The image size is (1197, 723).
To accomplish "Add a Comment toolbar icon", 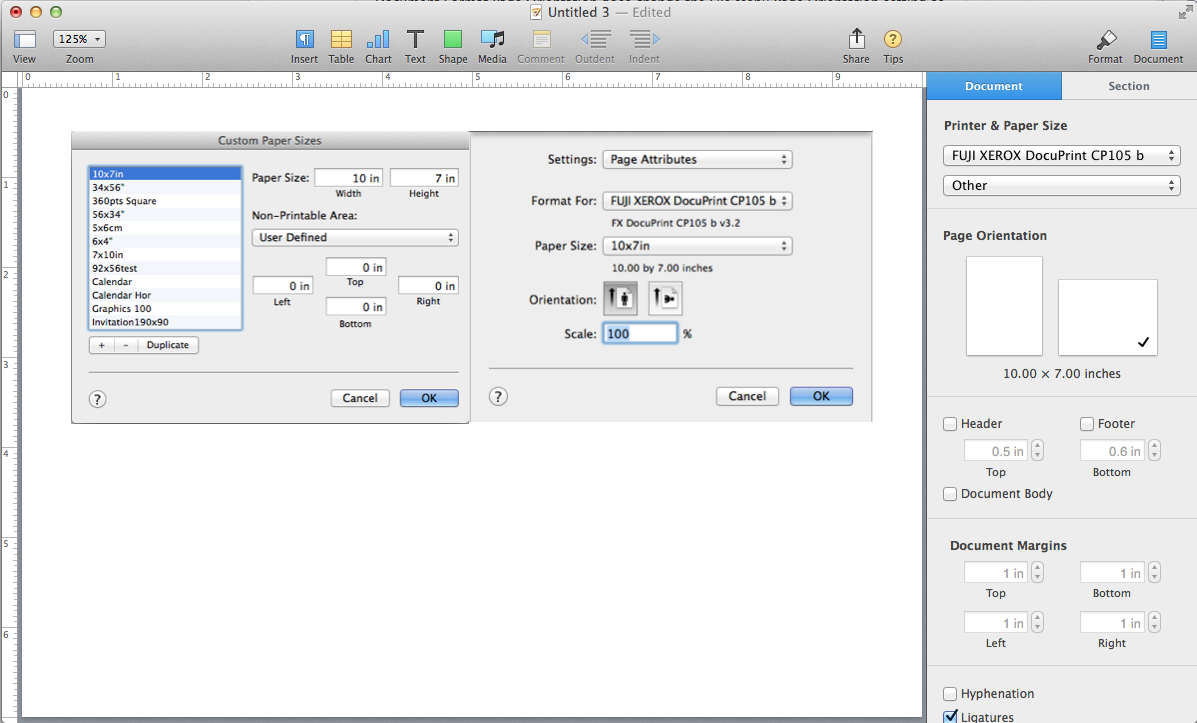I will (x=541, y=39).
